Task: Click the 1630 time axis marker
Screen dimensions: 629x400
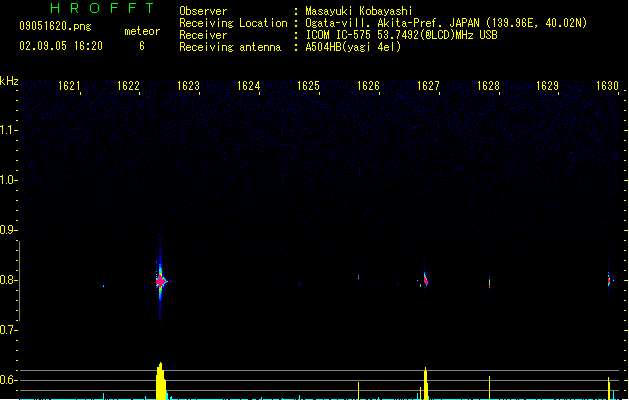Action: pos(607,86)
